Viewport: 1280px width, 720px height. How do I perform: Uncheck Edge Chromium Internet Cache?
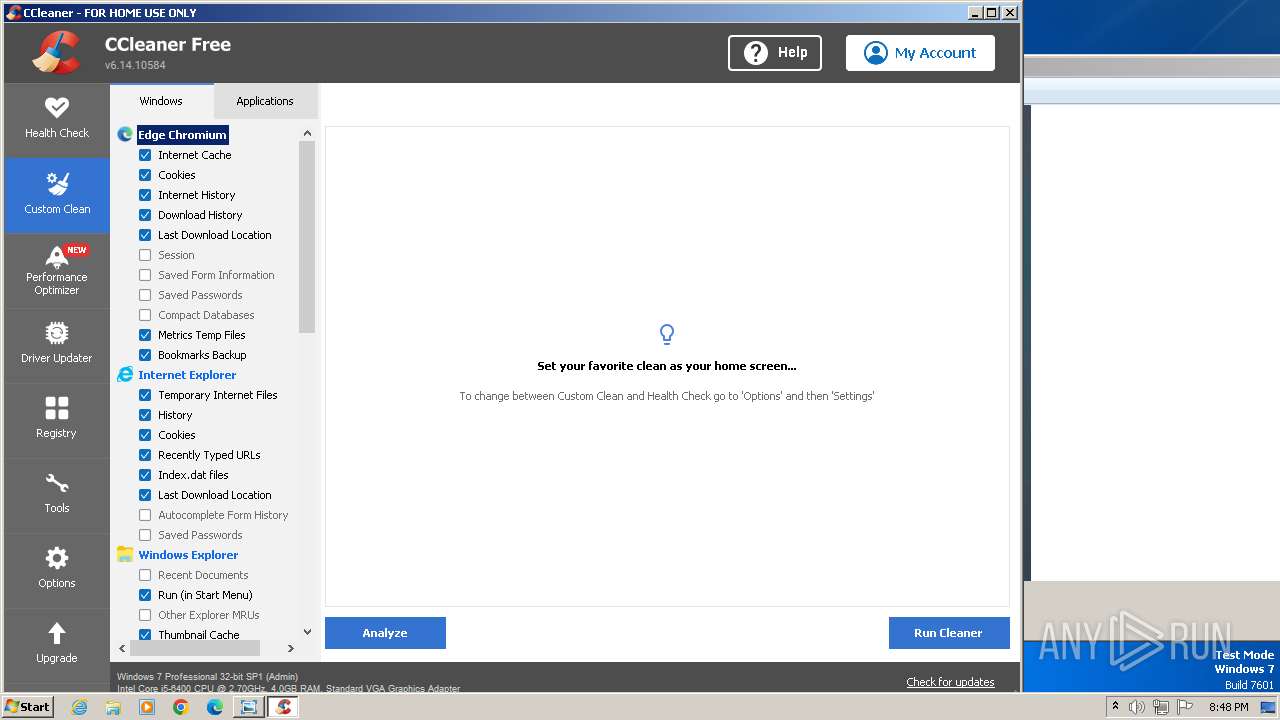point(145,155)
